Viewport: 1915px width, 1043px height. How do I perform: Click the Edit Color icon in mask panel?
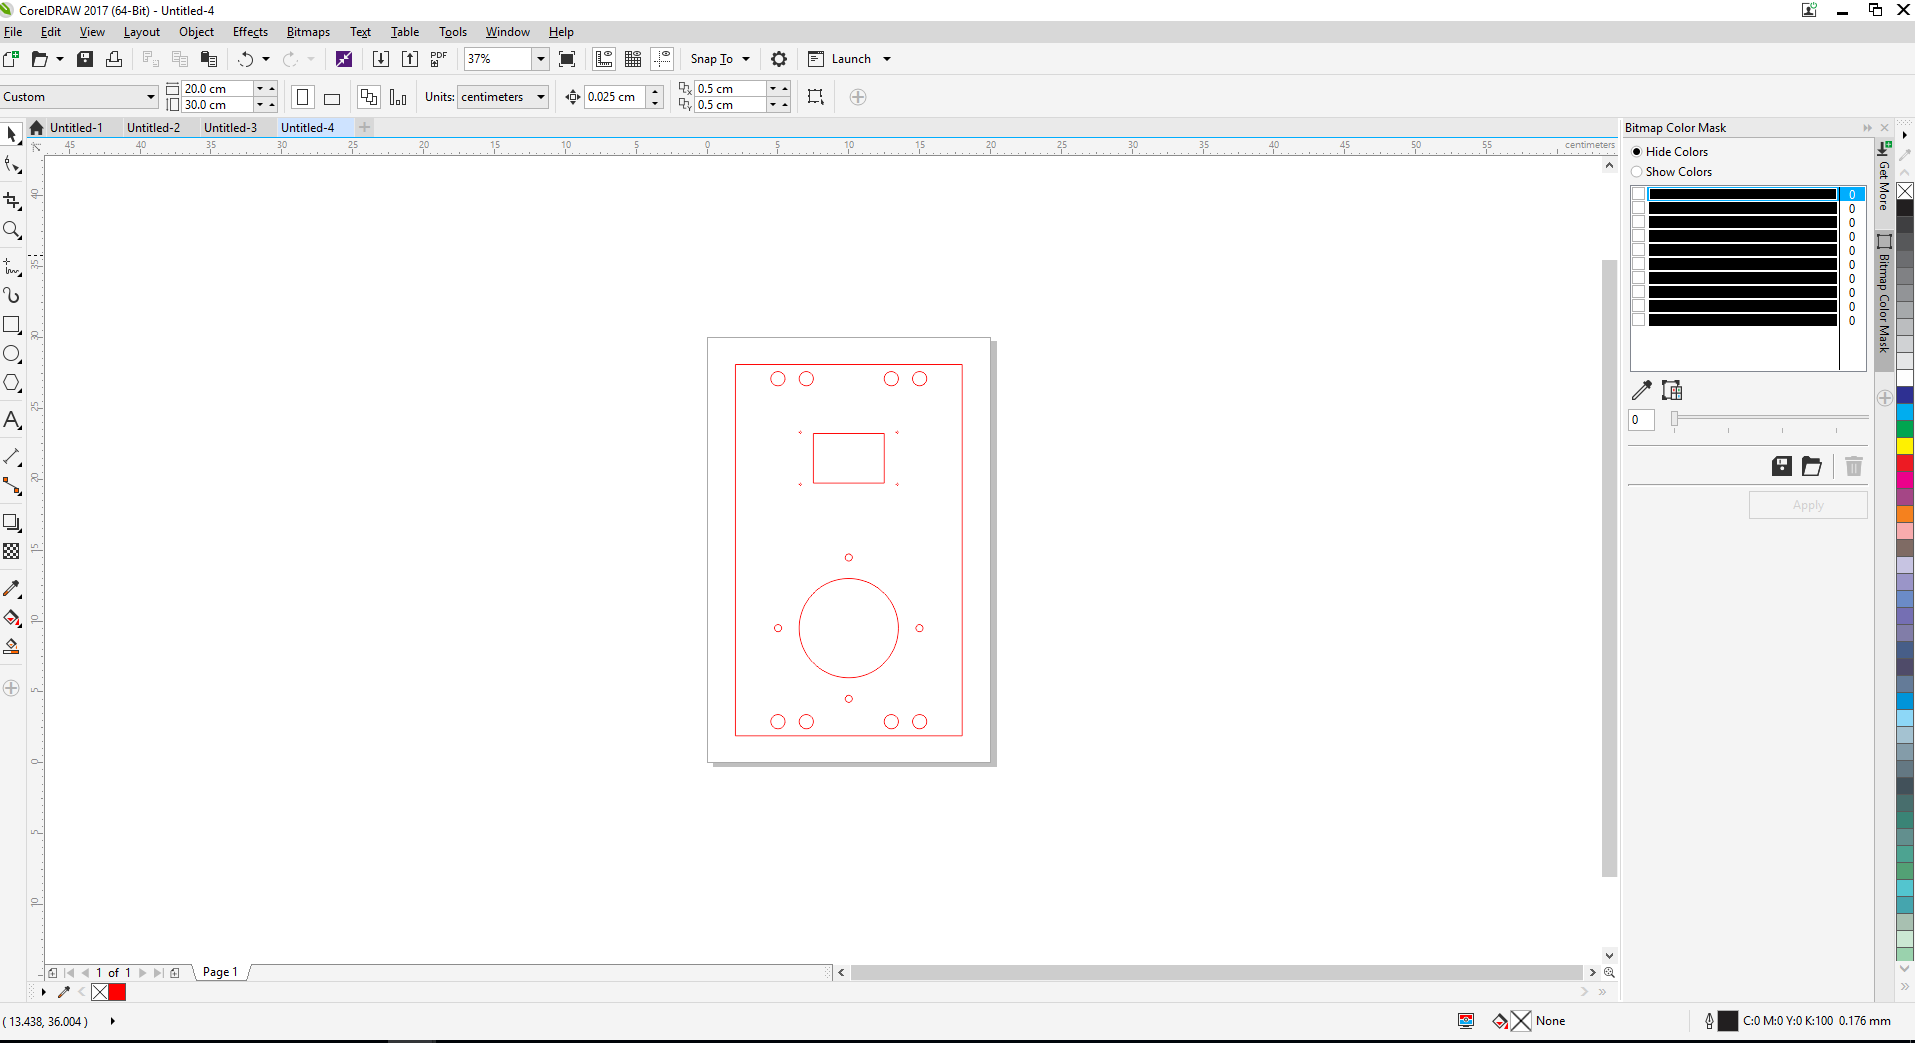click(x=1672, y=390)
